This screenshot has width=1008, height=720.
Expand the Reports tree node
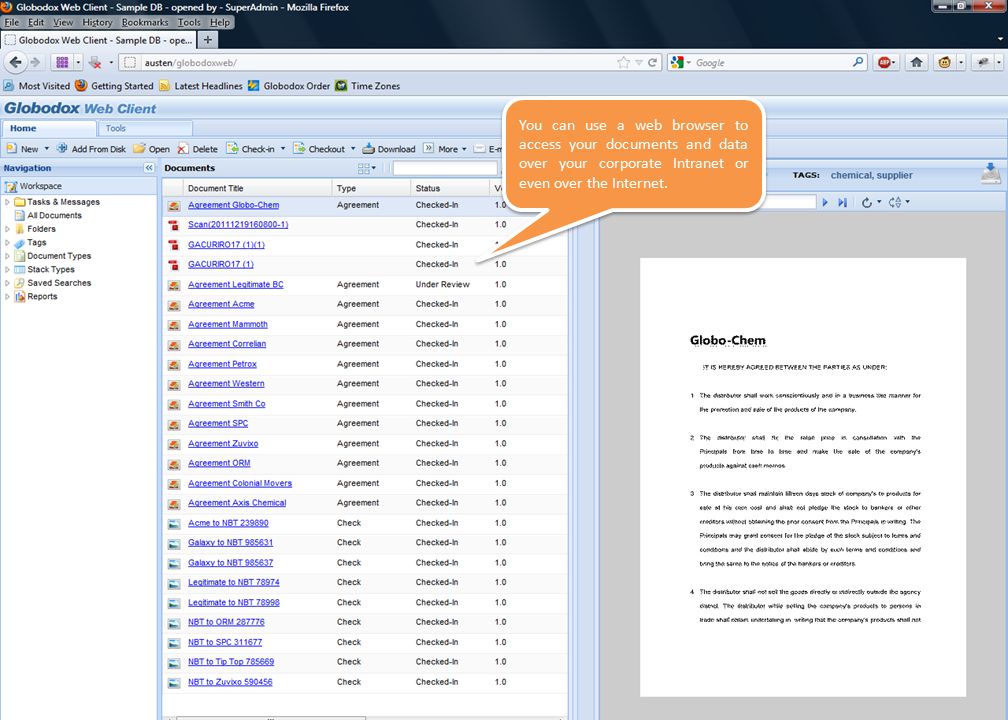point(8,296)
